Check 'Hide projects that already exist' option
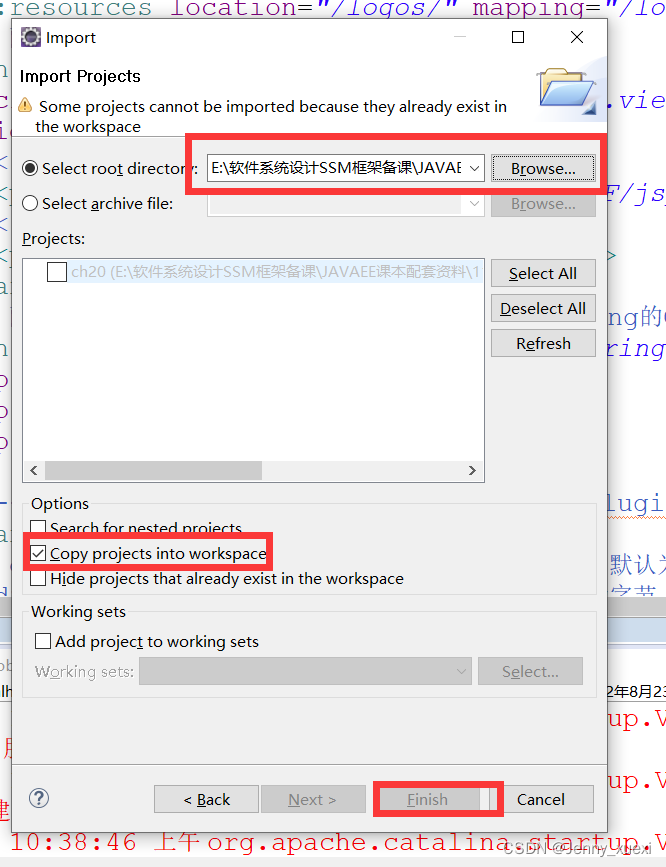Viewport: 666px width, 867px height. (x=38, y=578)
